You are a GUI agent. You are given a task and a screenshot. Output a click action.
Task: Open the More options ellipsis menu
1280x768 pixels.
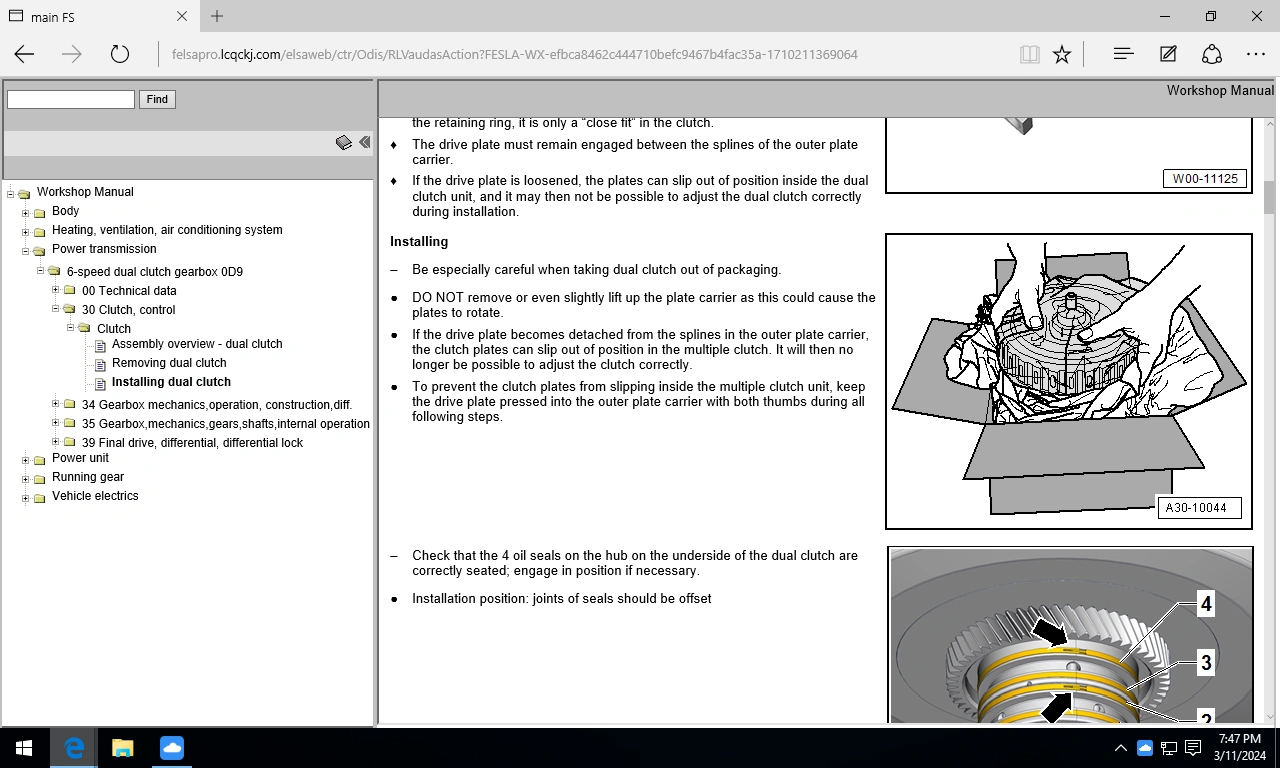tap(1256, 54)
